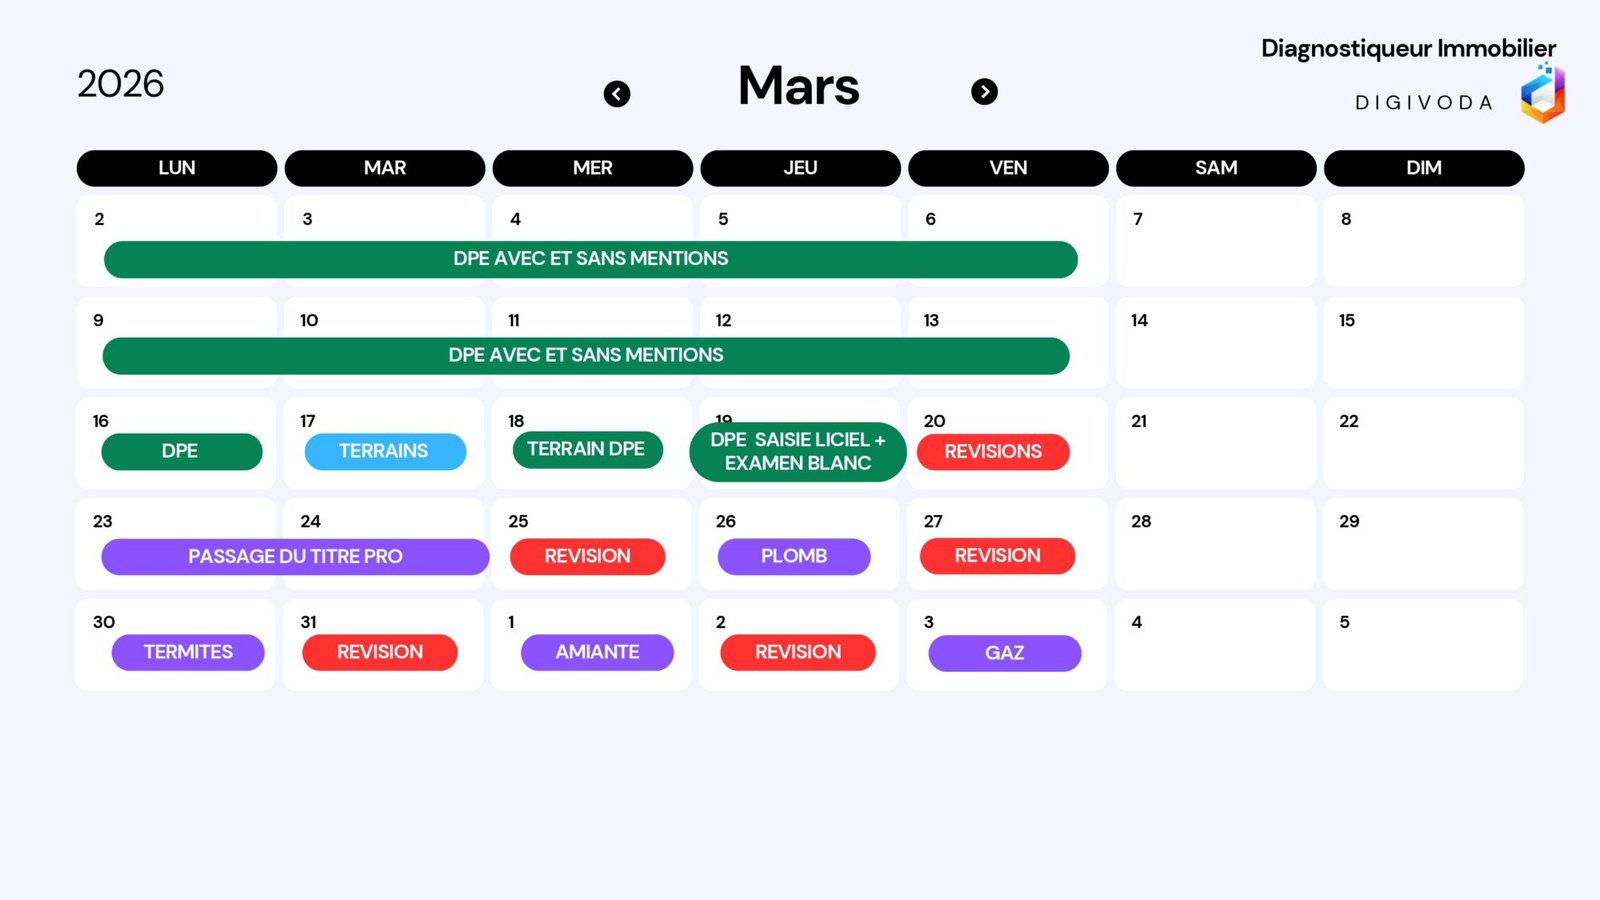Click the LUN weekday header
The image size is (1600, 900).
(177, 168)
